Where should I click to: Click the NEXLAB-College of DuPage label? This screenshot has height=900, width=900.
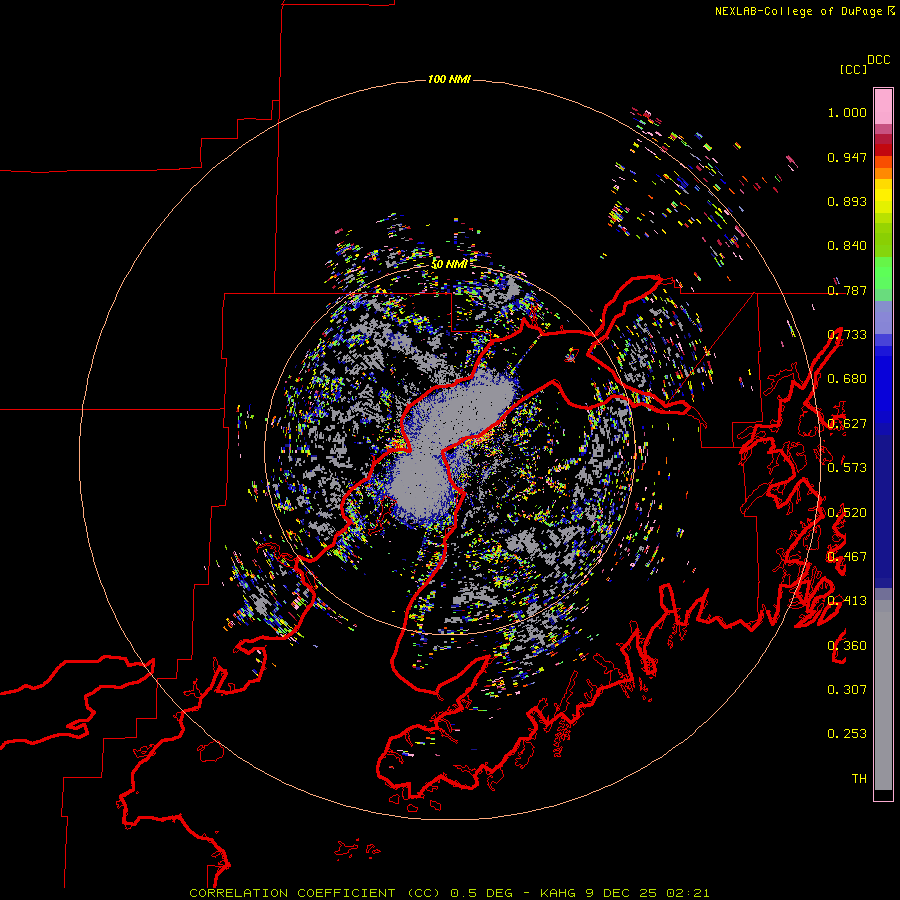coord(798,11)
